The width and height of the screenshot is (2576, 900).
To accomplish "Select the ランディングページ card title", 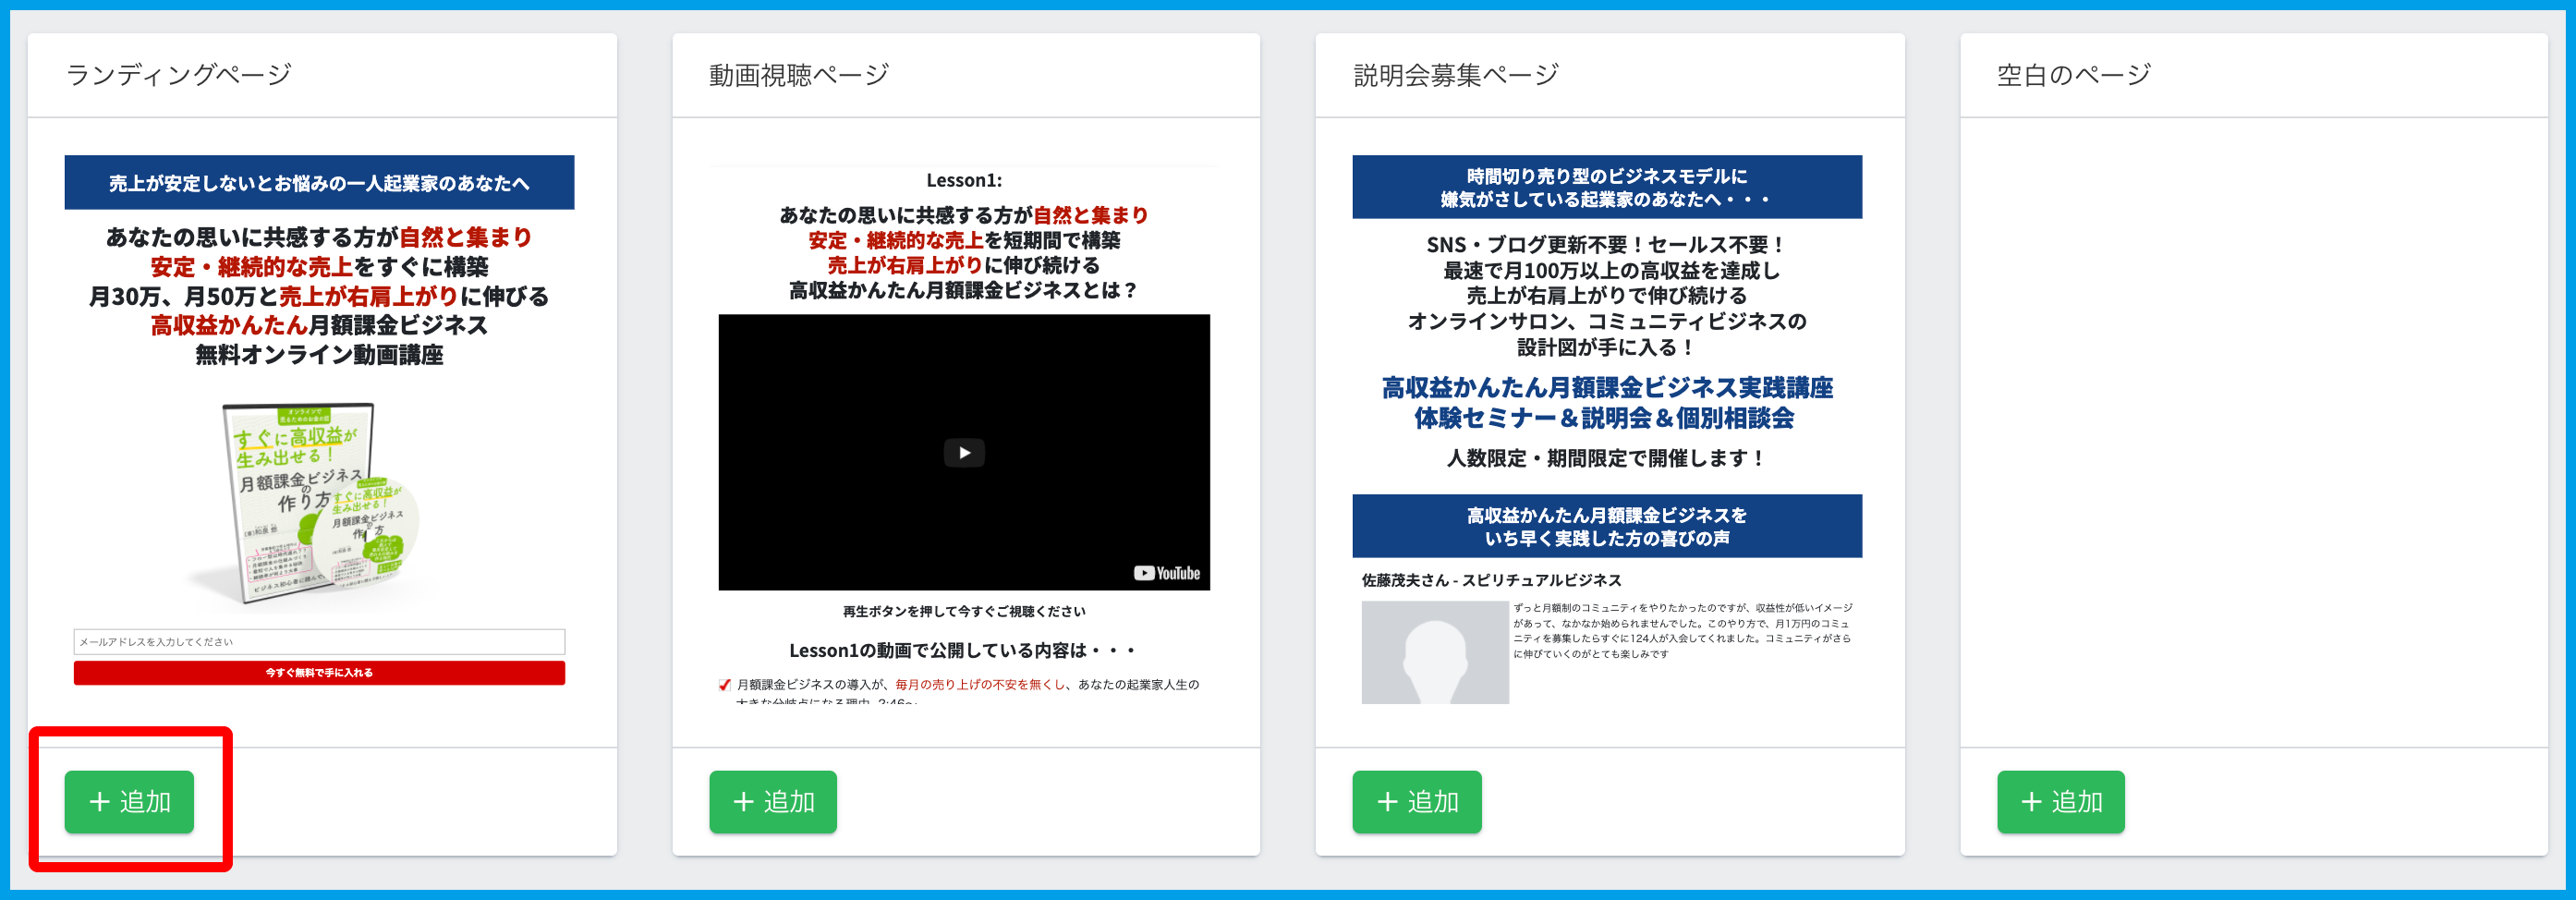I will point(179,75).
